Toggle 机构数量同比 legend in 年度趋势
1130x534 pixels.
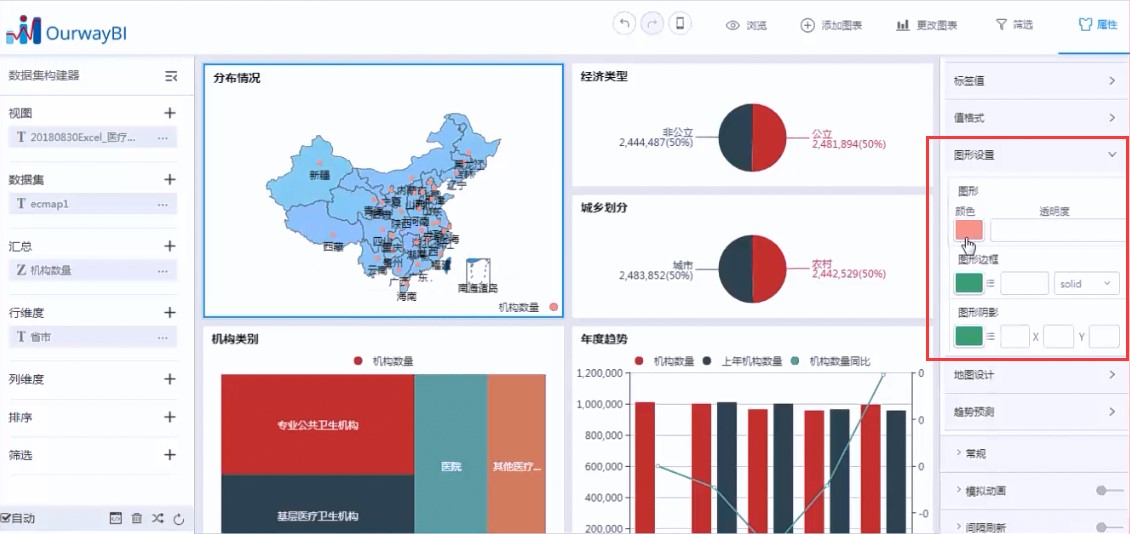[830, 361]
